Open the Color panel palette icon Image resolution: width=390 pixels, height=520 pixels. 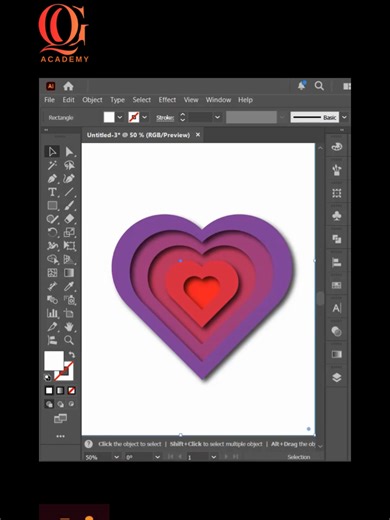[x=337, y=147]
